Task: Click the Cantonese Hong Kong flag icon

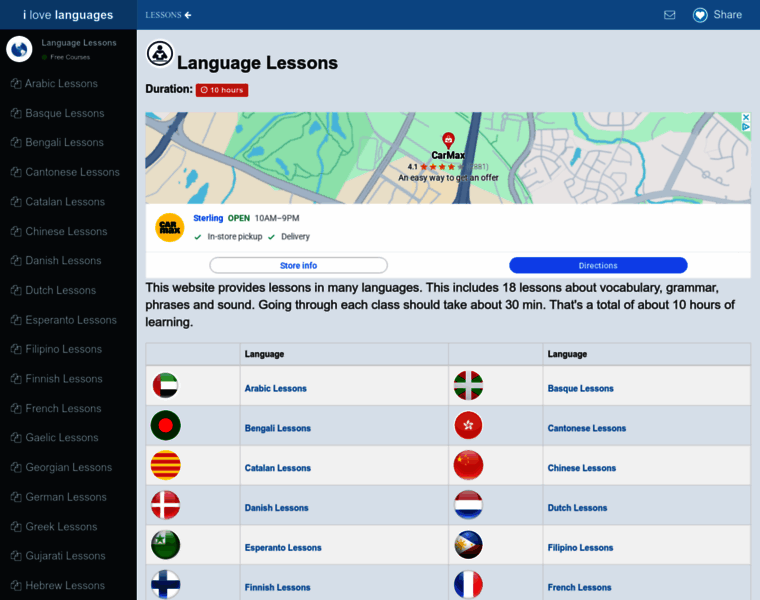Action: pos(468,425)
